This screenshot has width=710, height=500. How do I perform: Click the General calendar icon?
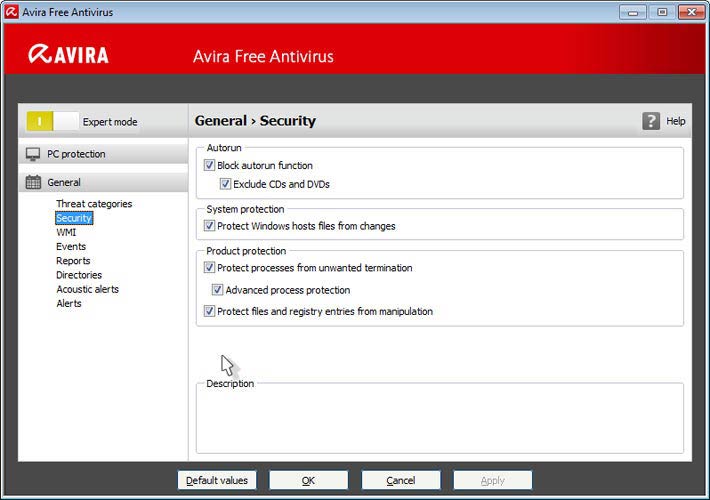pos(33,182)
